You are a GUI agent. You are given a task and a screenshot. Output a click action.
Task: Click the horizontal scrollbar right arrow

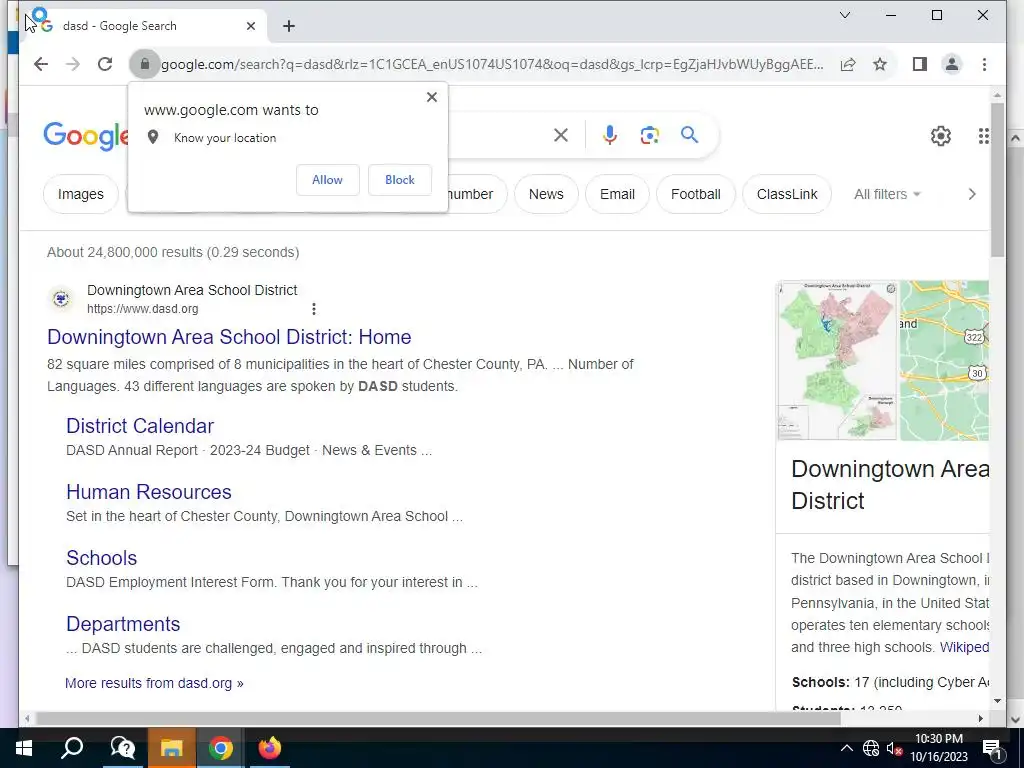click(980, 718)
